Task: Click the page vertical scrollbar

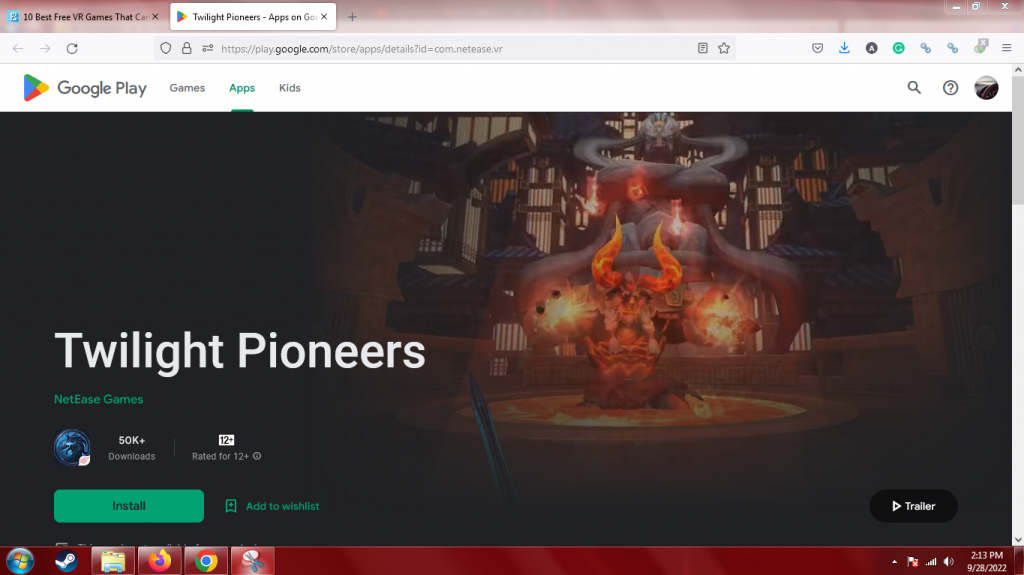Action: [x=1018, y=140]
